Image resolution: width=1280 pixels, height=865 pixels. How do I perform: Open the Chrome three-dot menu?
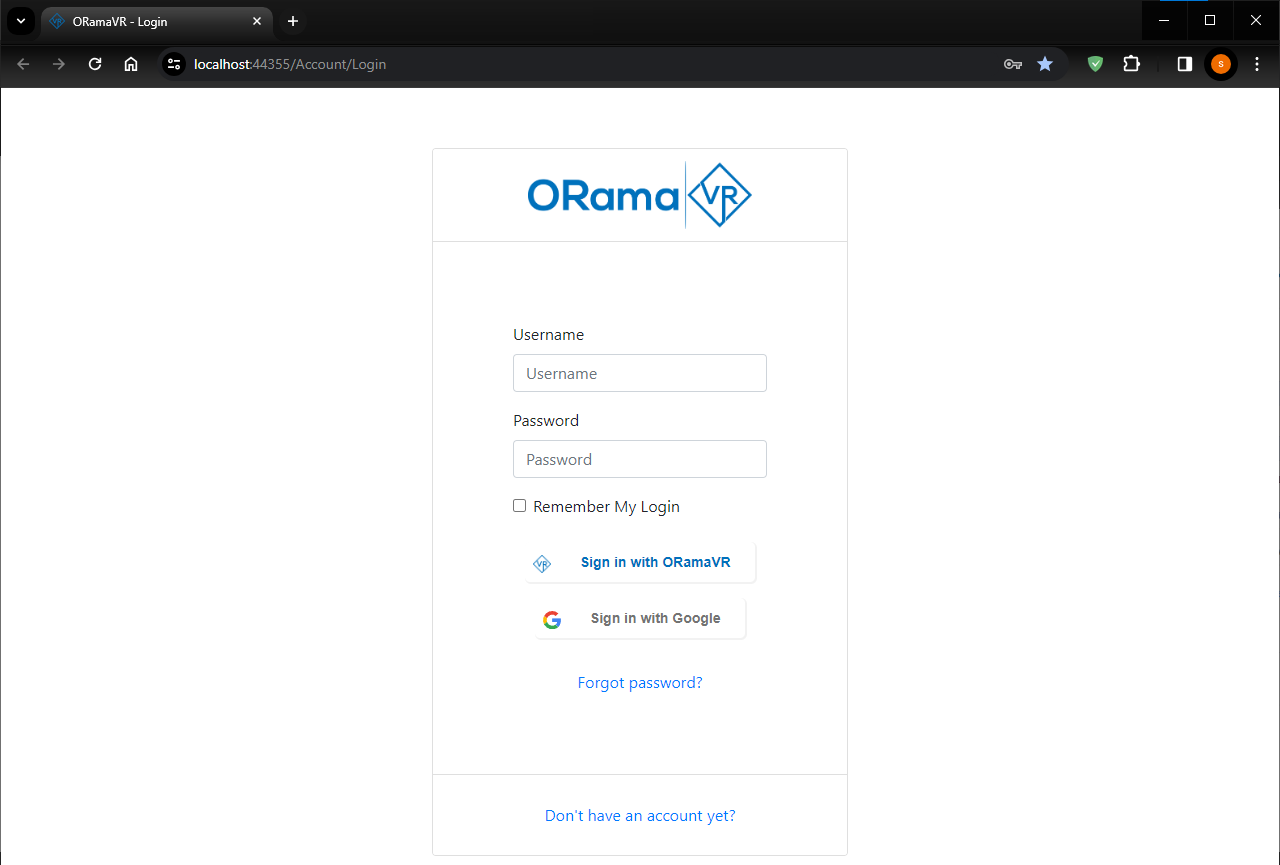pyautogui.click(x=1257, y=64)
